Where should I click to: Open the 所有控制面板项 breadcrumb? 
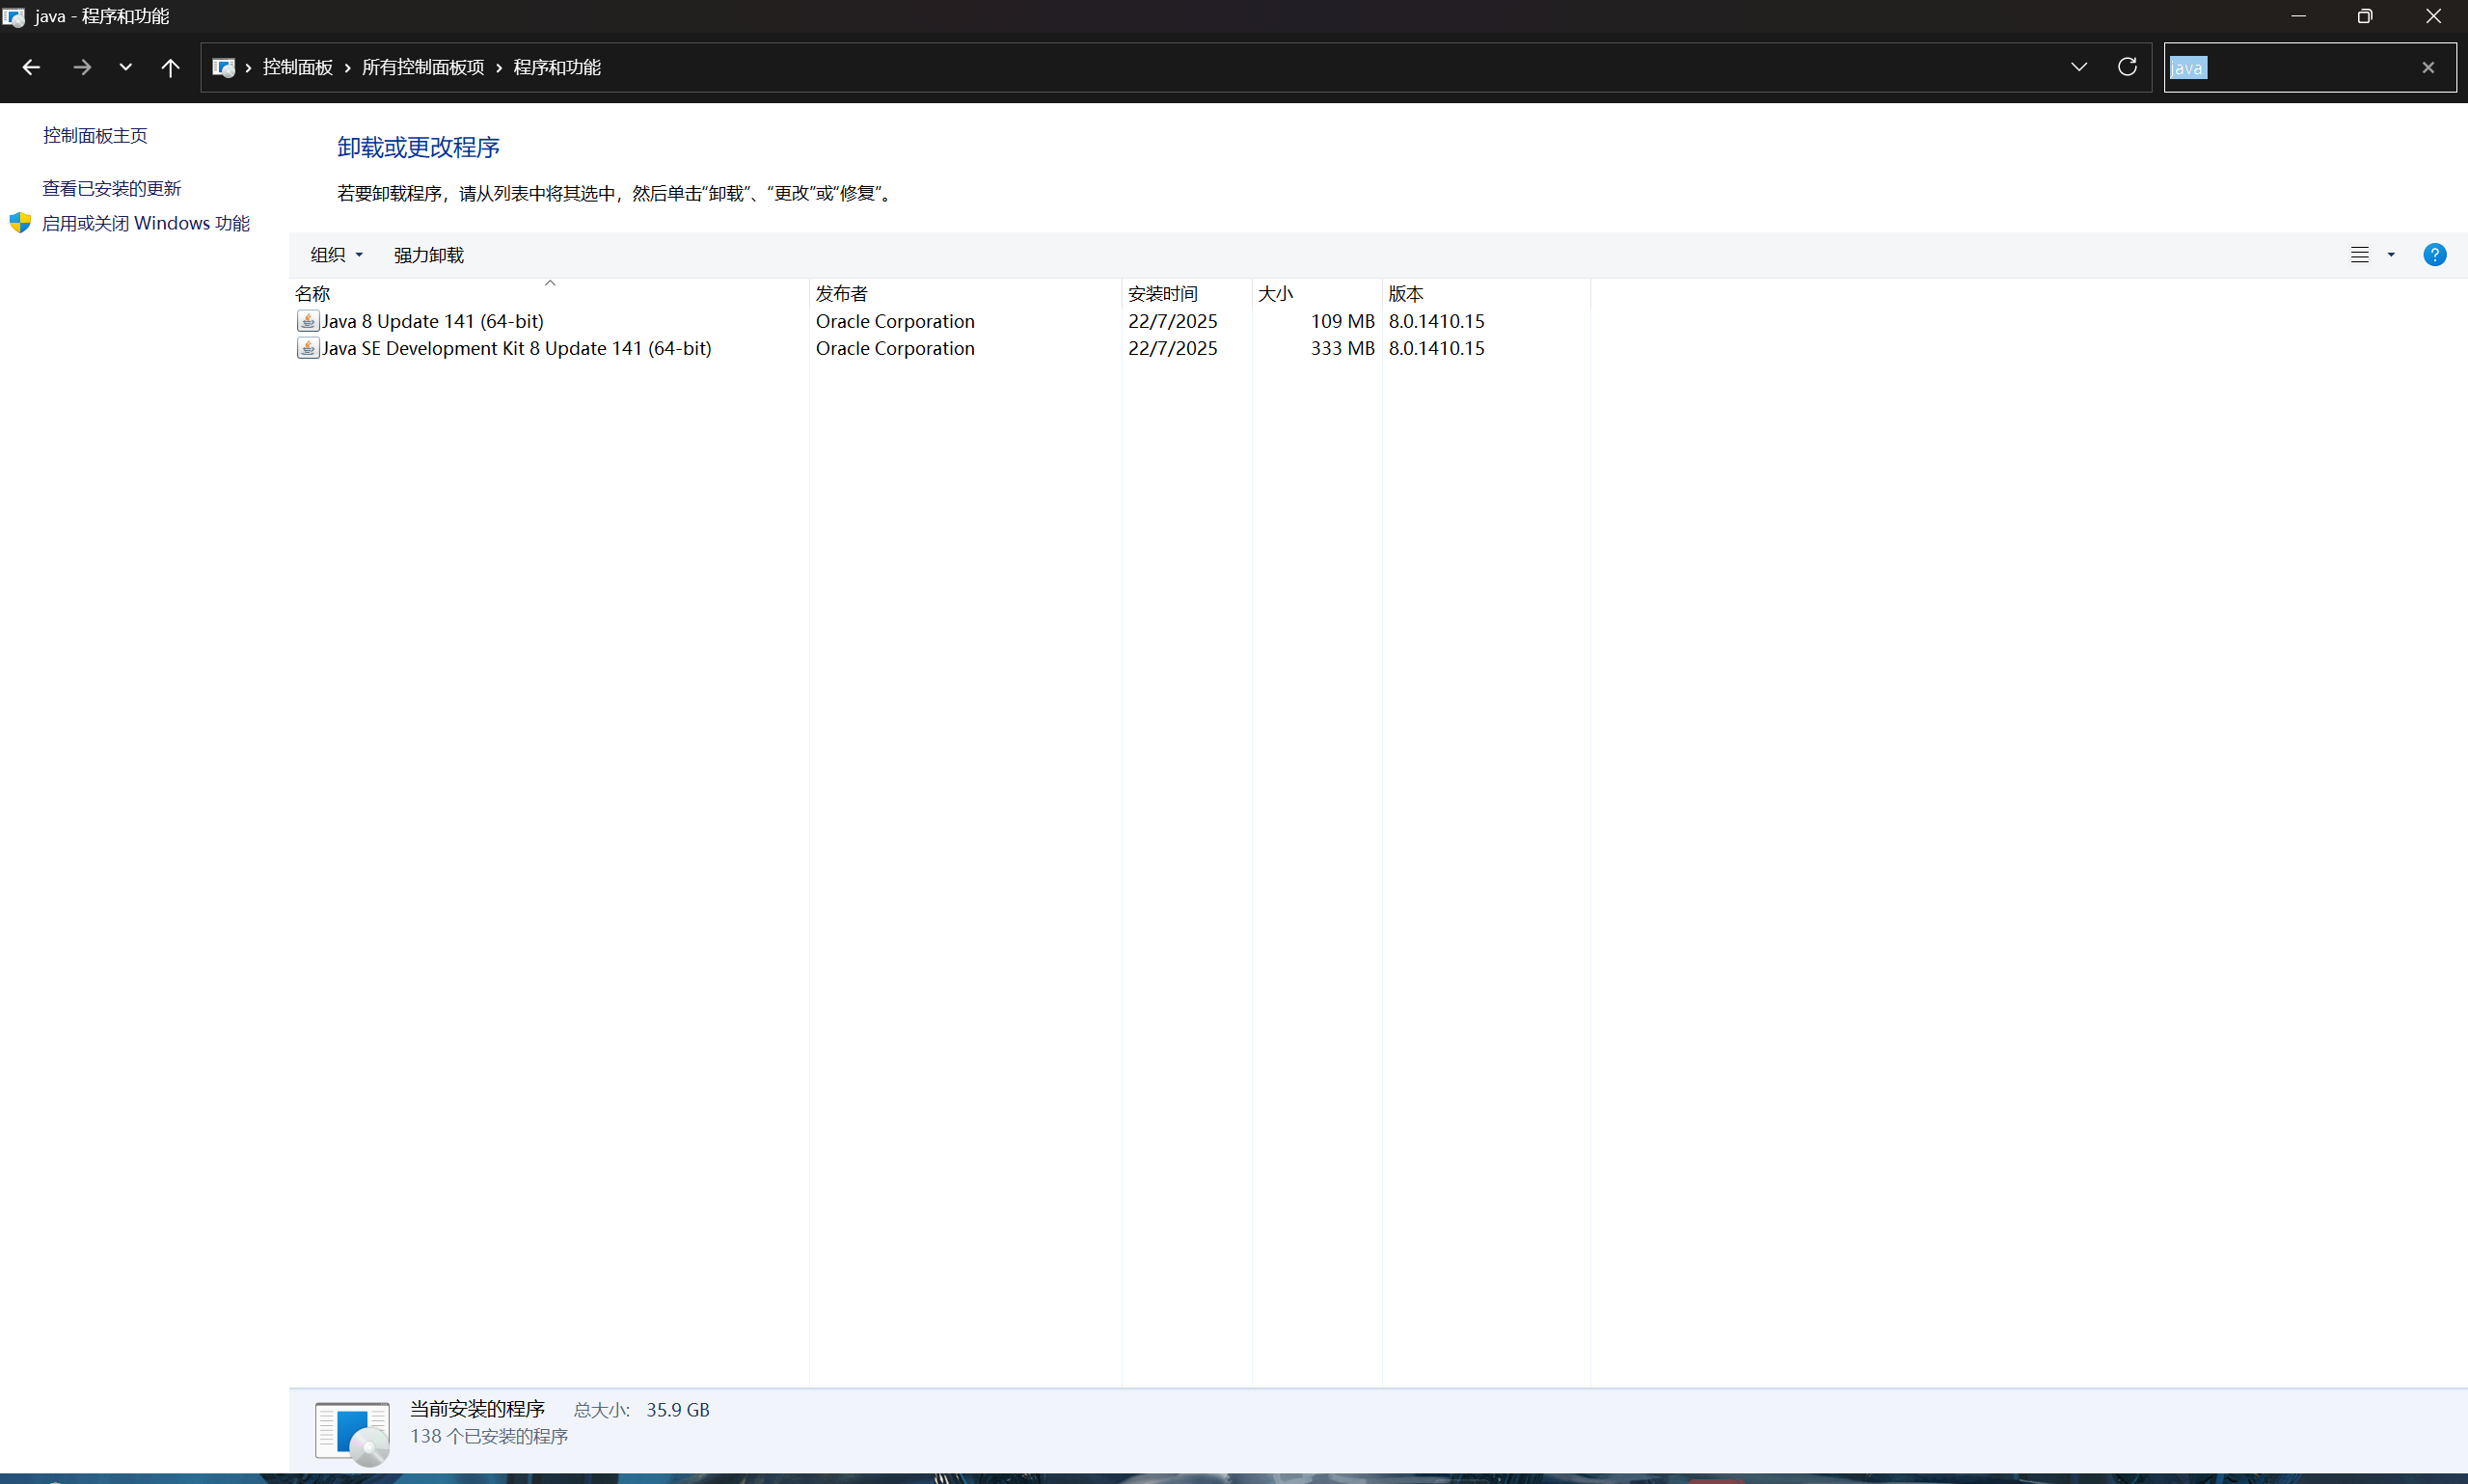pos(423,67)
